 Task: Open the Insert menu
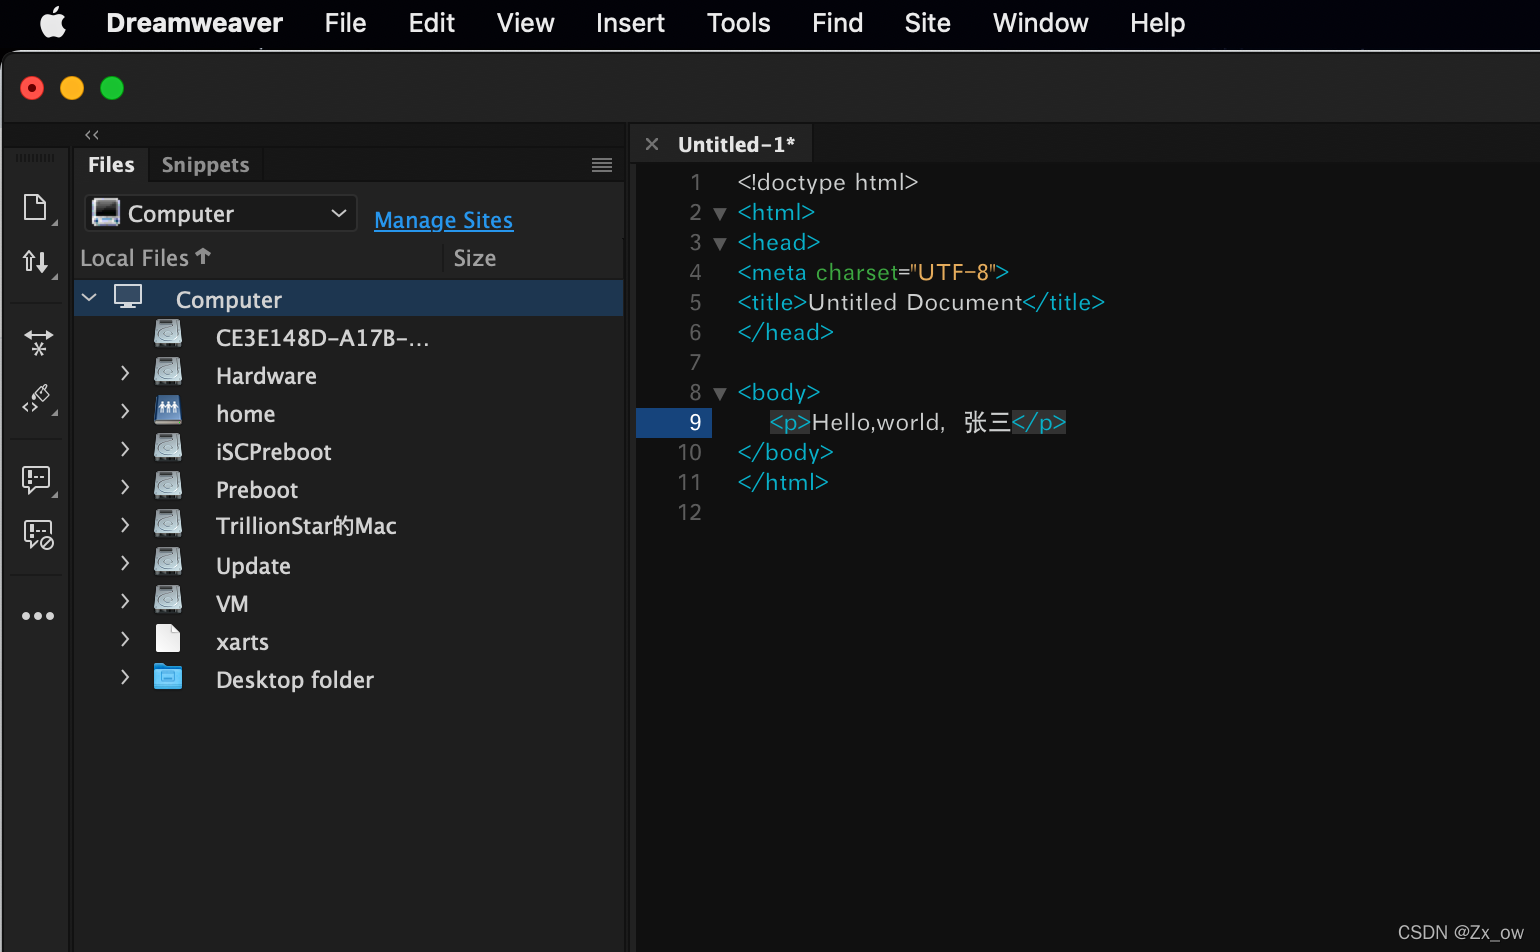[630, 22]
